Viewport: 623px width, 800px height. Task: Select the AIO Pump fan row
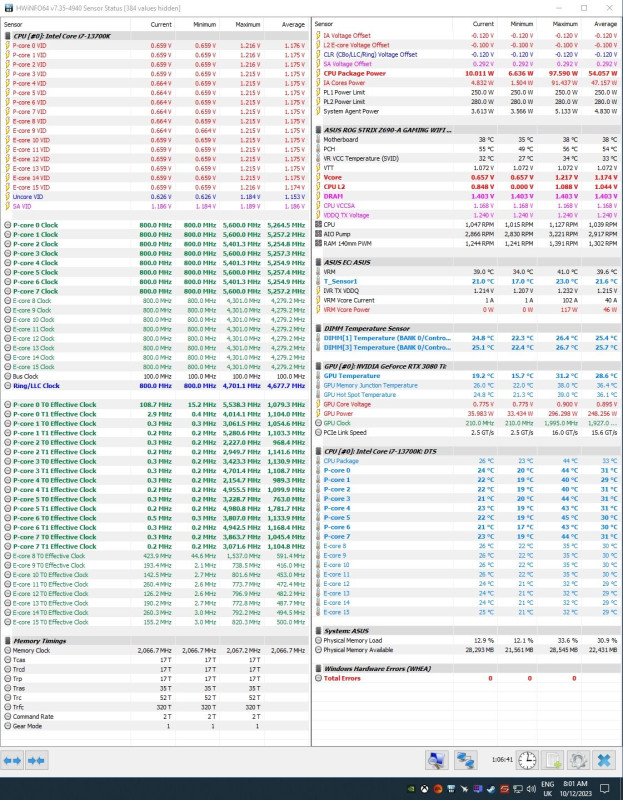[x=466, y=234]
